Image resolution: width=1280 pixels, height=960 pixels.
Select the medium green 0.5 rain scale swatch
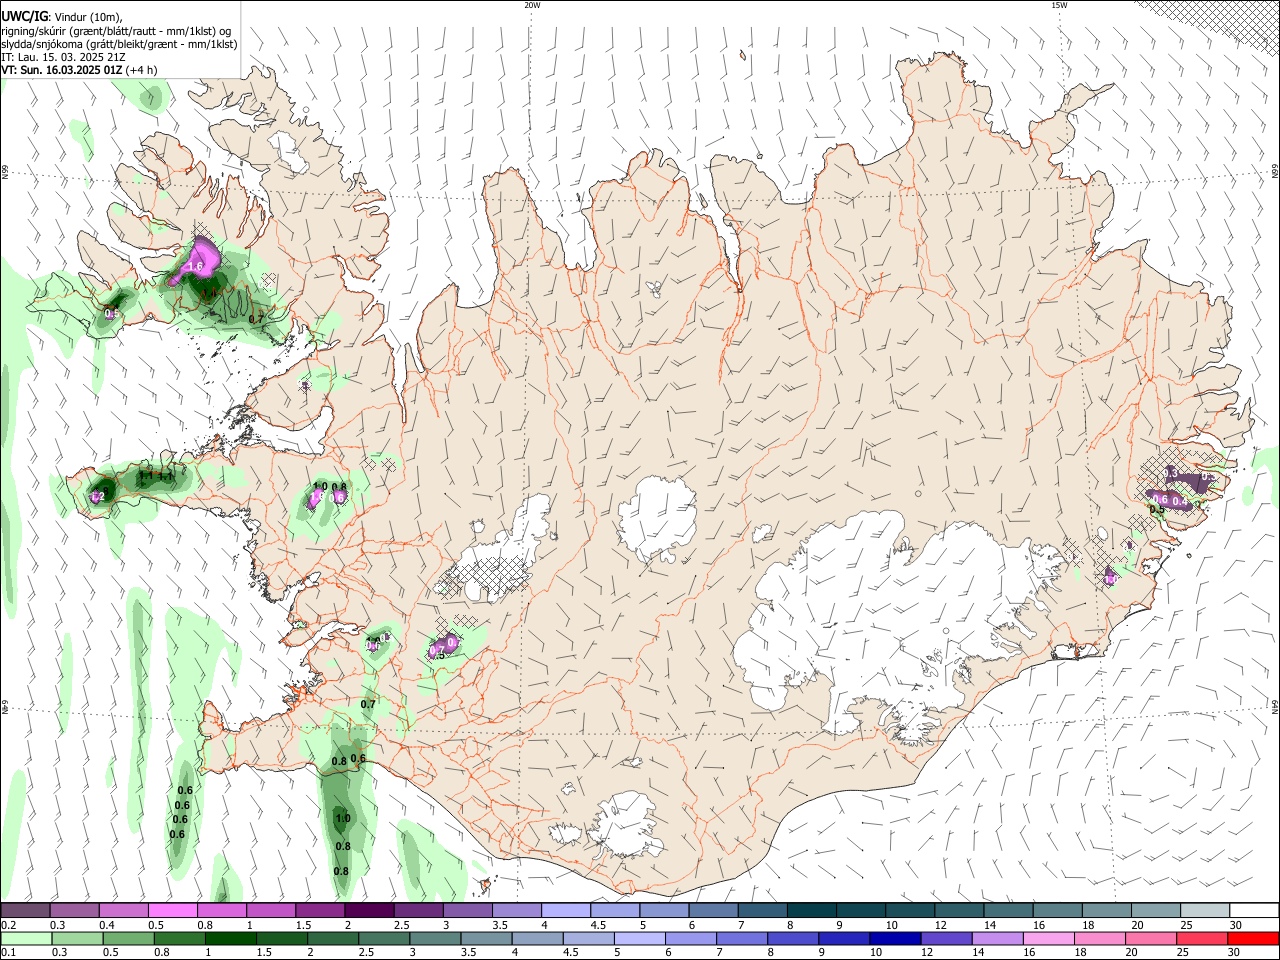tap(128, 938)
